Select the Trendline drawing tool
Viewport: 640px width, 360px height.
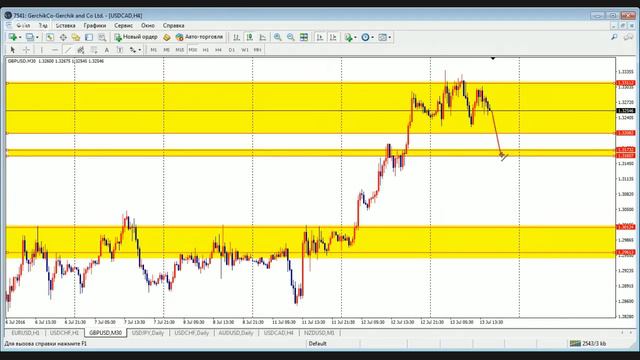coord(68,50)
